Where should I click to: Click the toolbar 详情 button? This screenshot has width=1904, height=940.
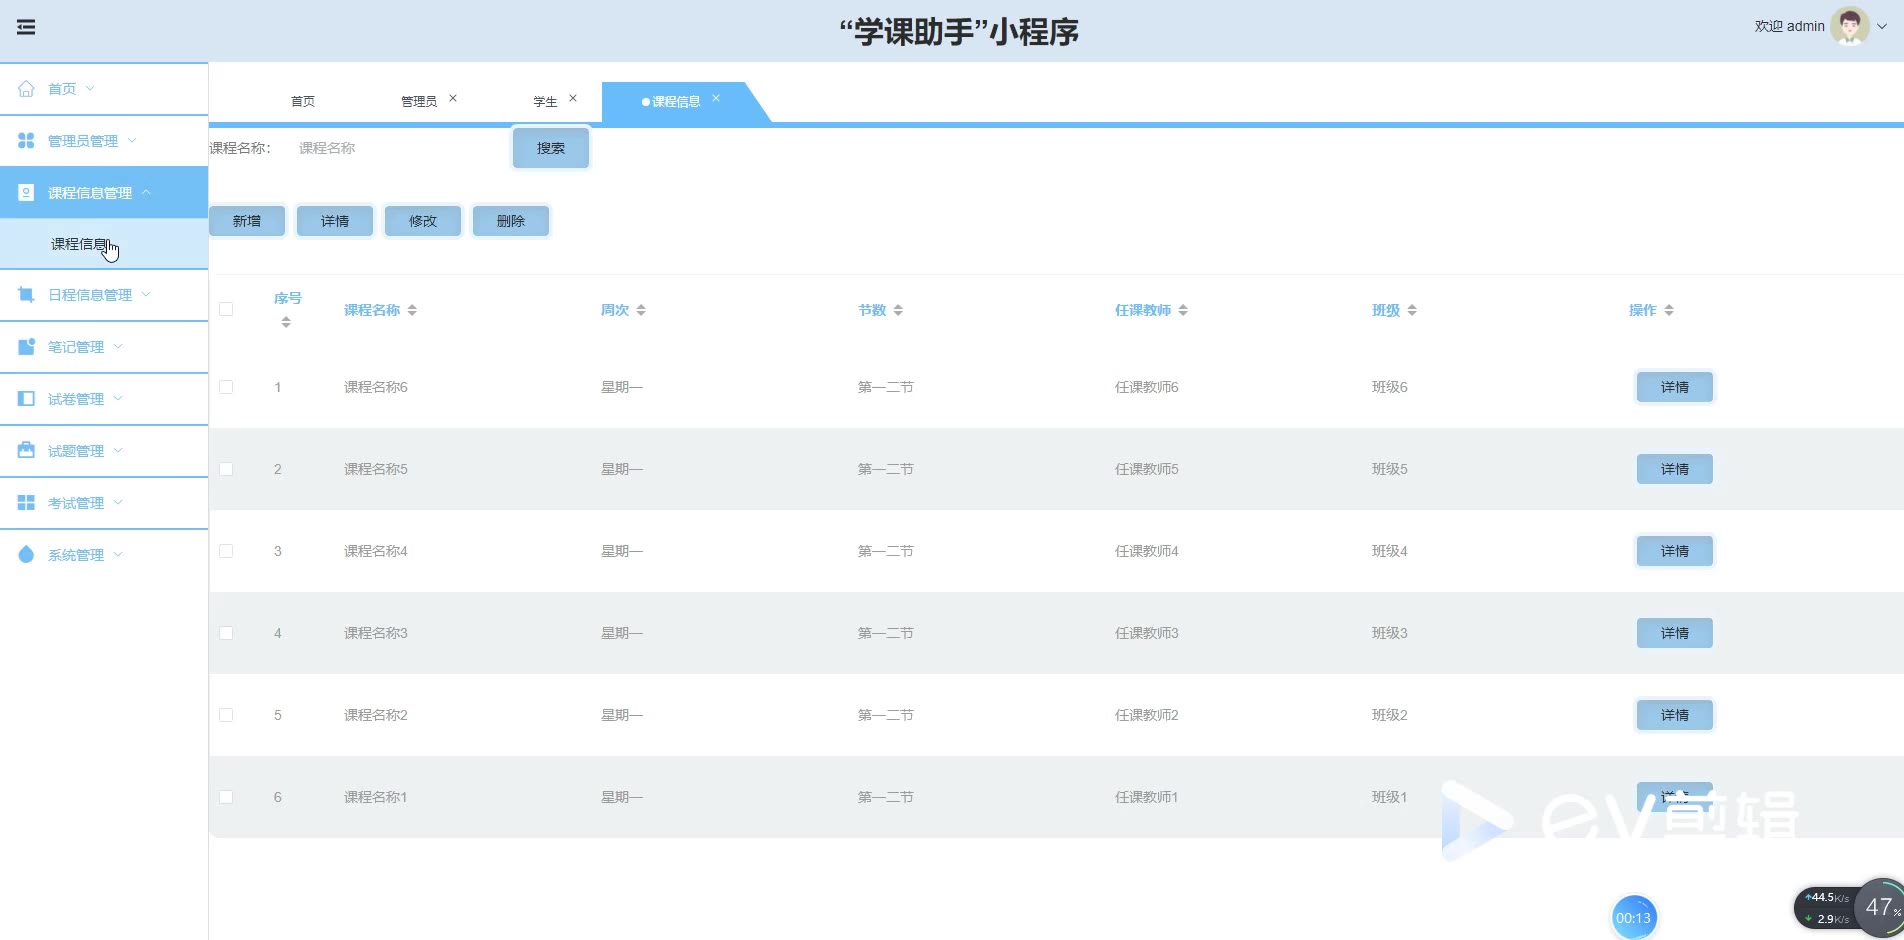335,221
